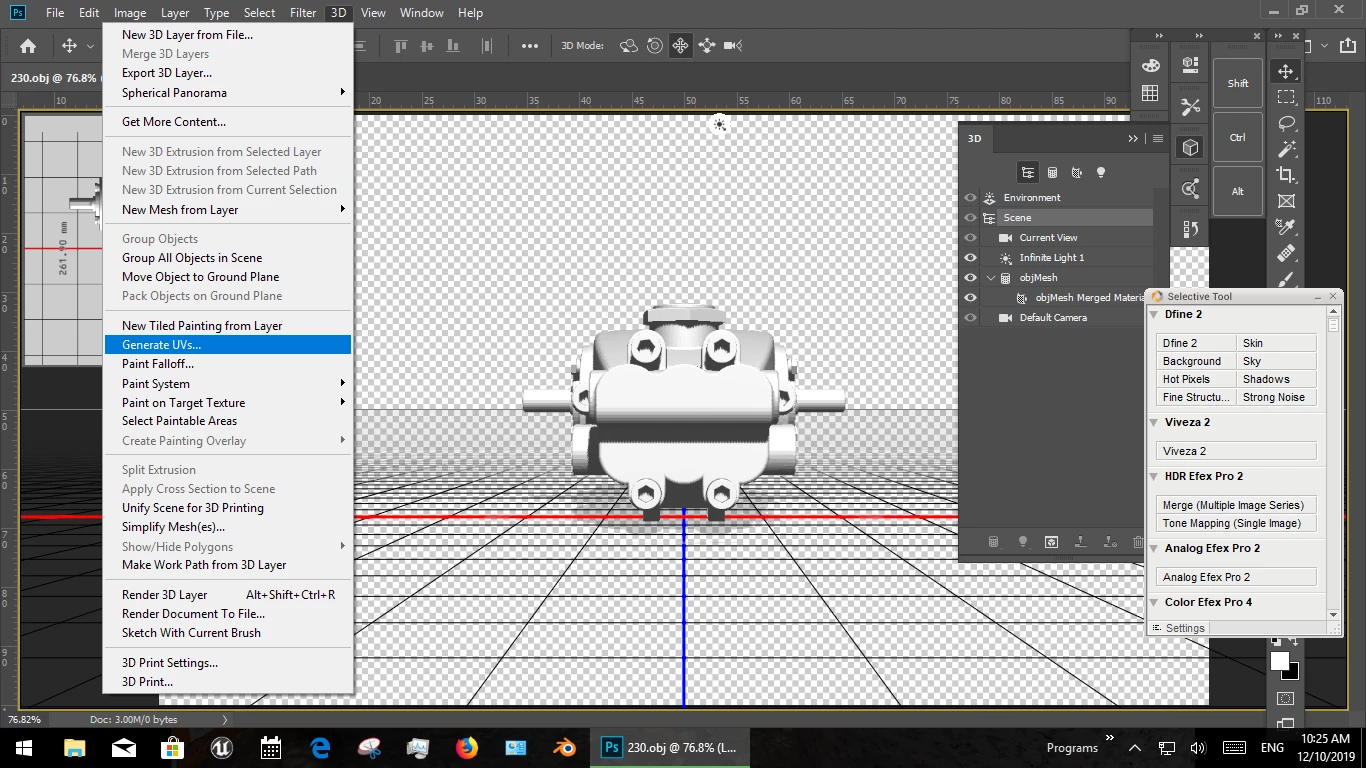Filter 3D panel by meshes
Image resolution: width=1366 pixels, height=768 pixels.
1051,172
